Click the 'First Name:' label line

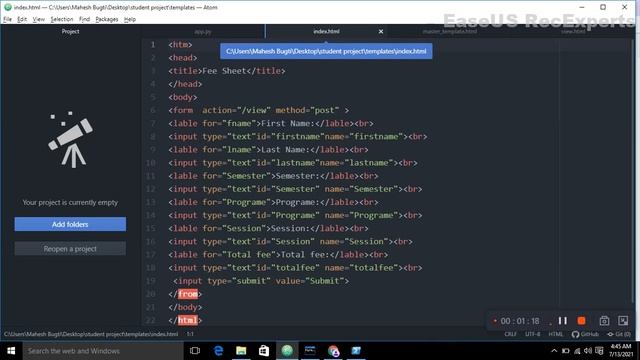(271, 123)
